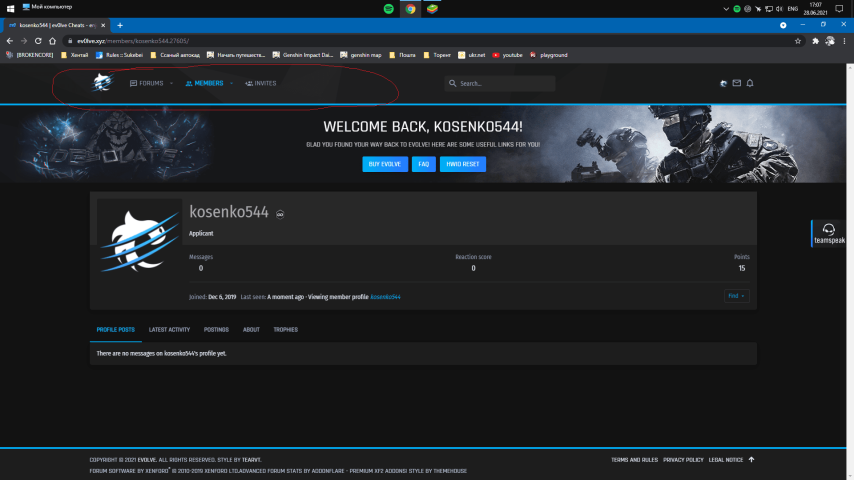Show hidden tray icons chevron
854x480 pixels.
click(x=726, y=9)
